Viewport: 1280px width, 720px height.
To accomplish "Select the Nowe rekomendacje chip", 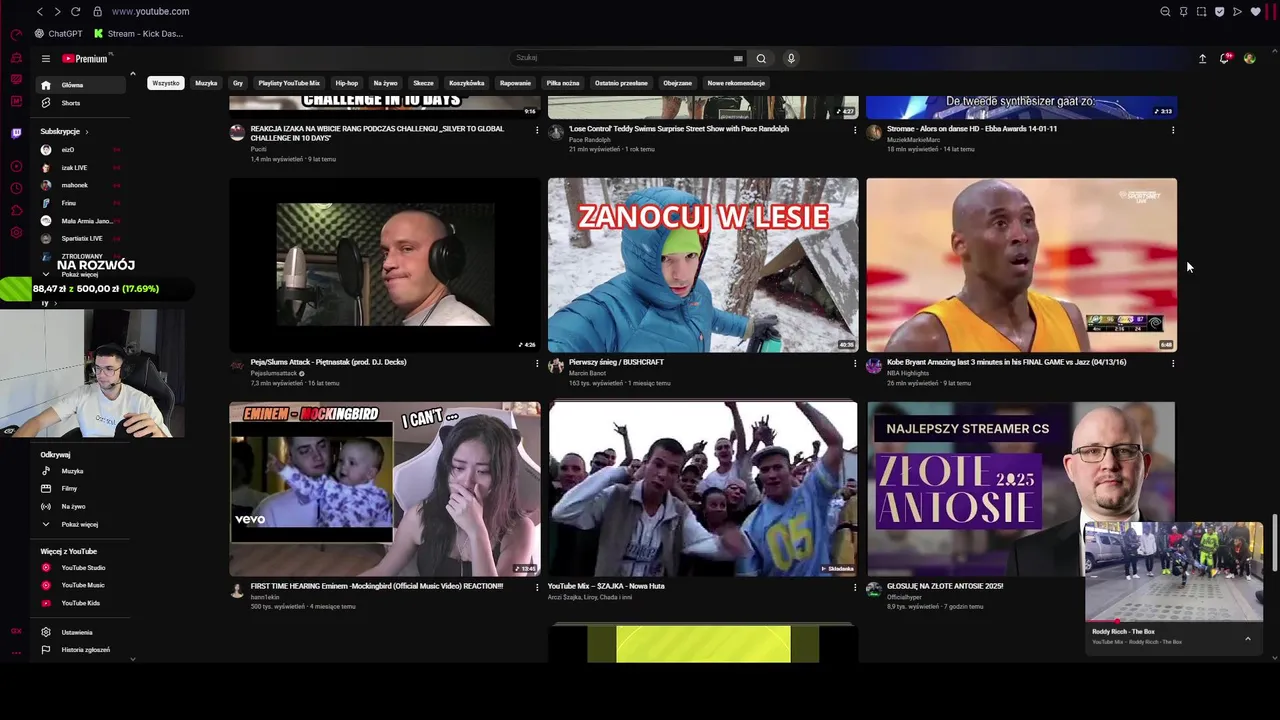I will pyautogui.click(x=736, y=83).
